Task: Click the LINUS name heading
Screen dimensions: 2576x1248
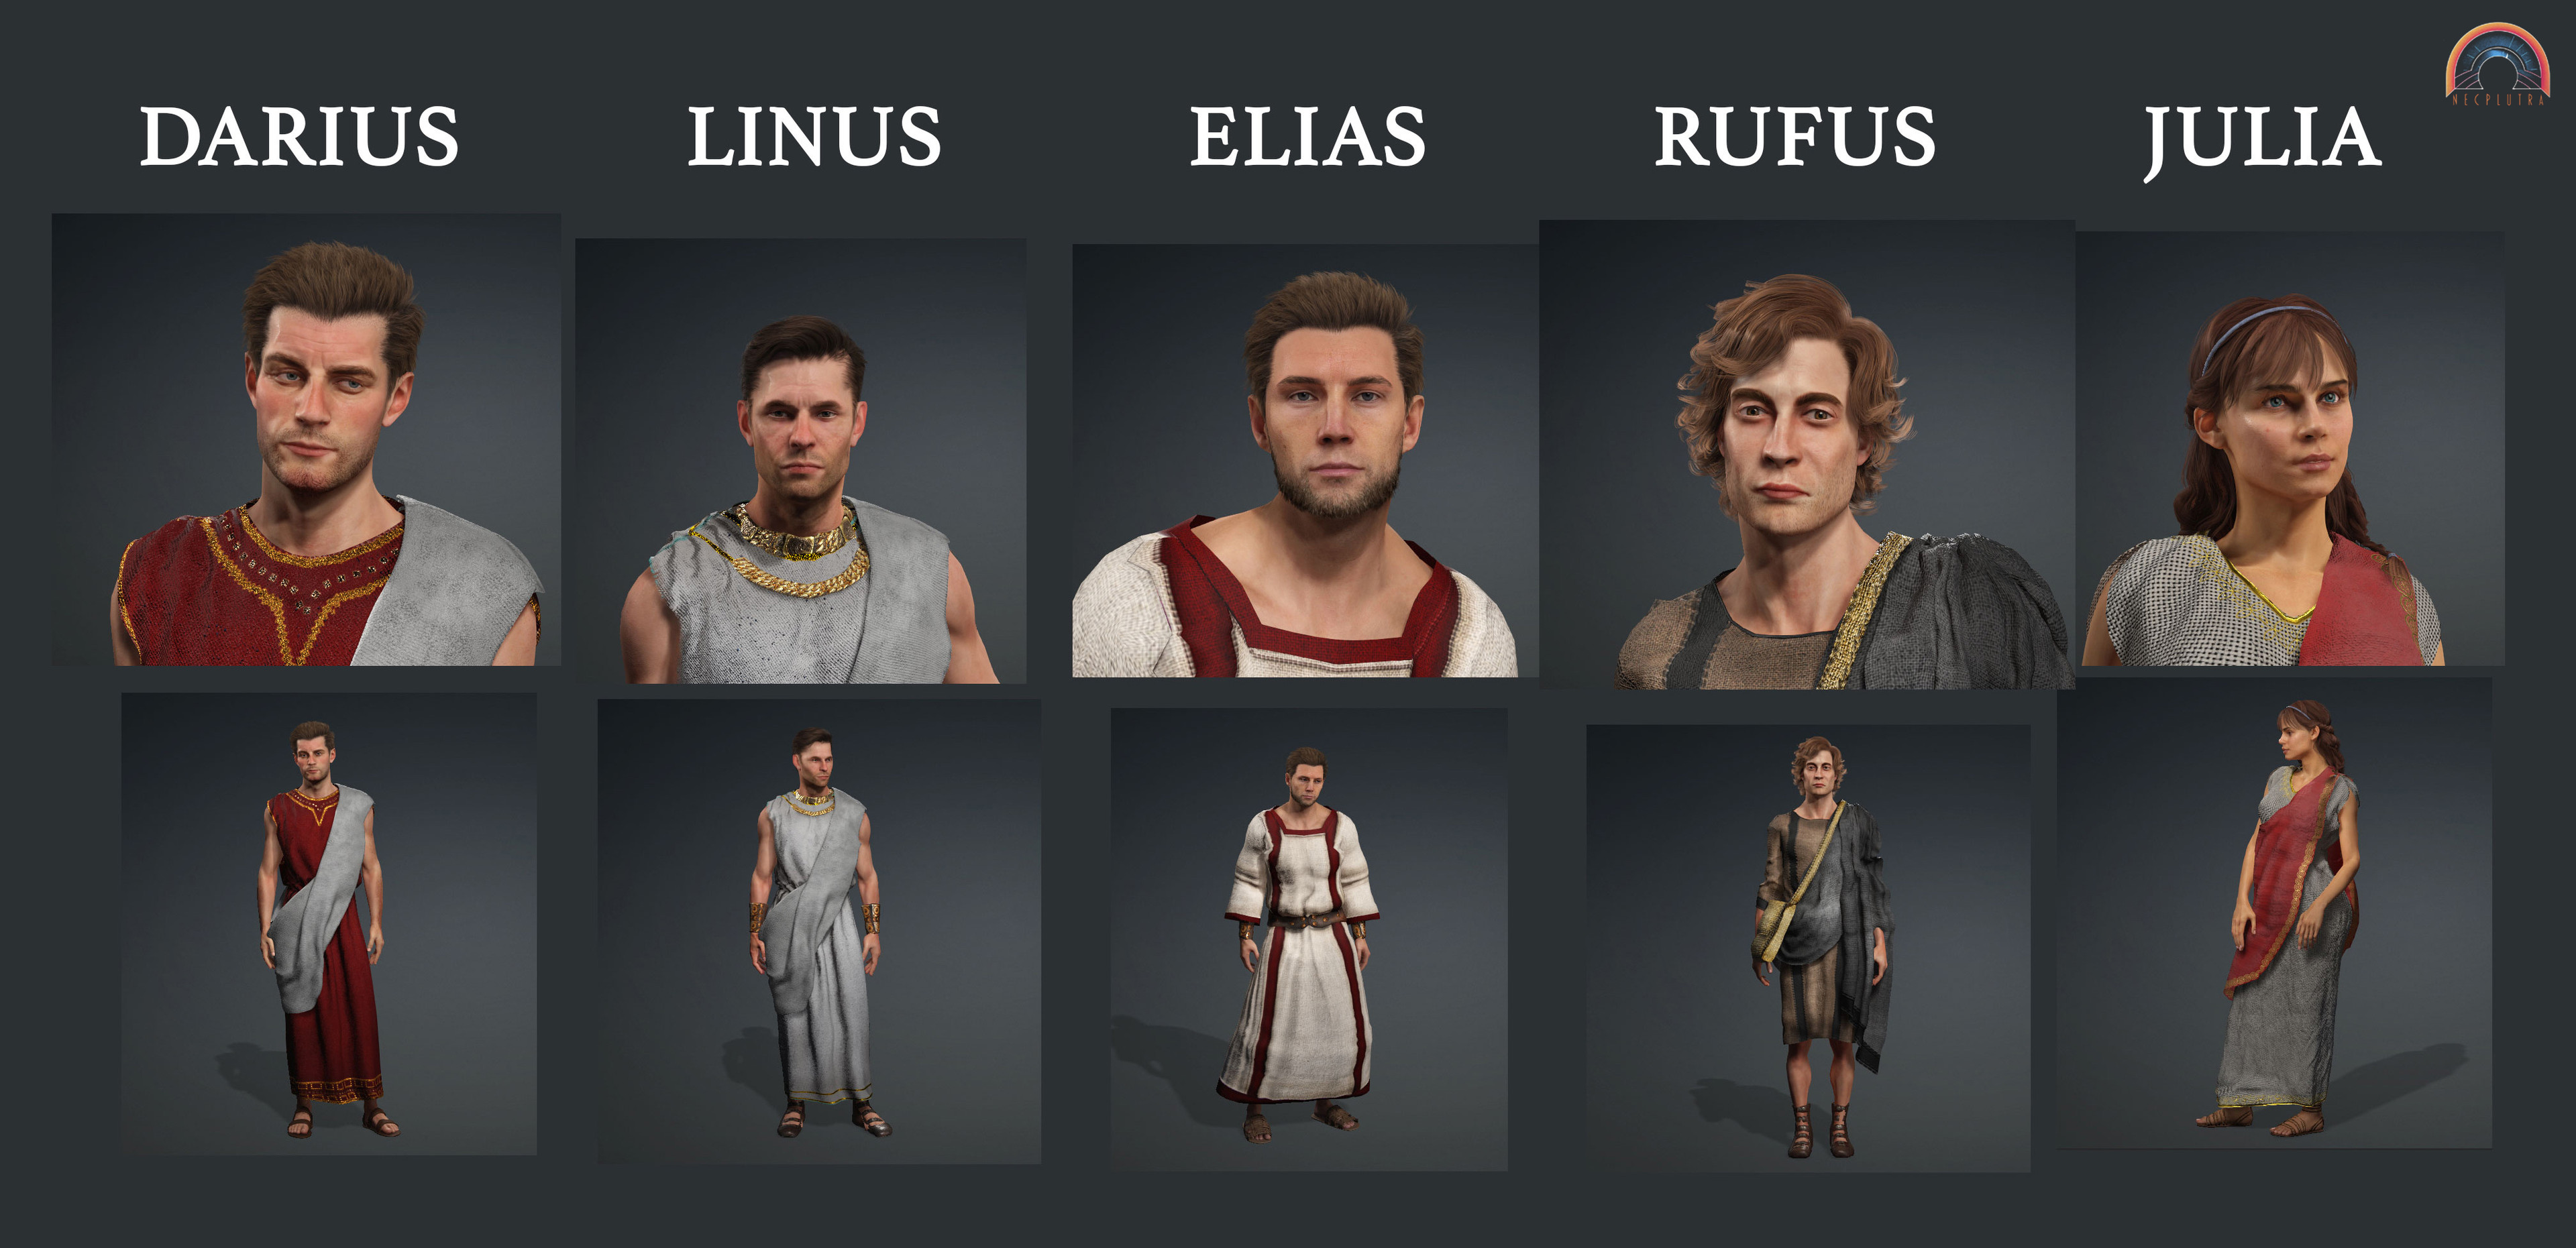Action: click(x=814, y=137)
